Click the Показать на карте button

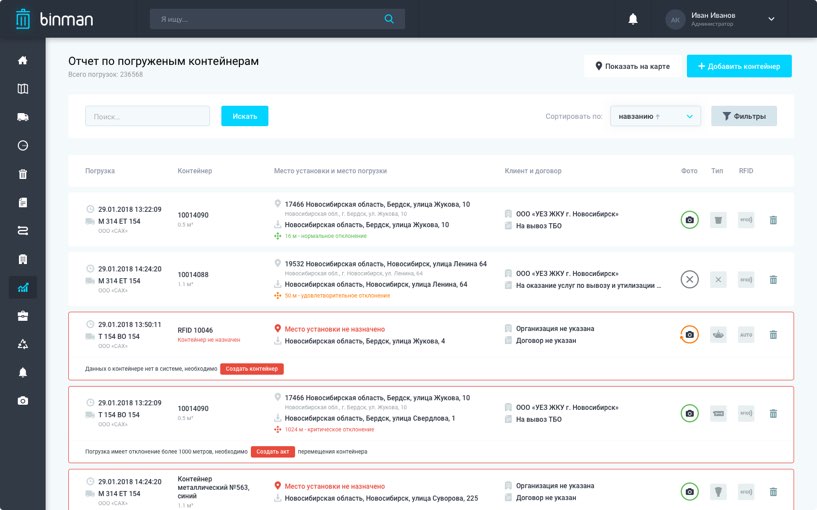click(x=634, y=66)
